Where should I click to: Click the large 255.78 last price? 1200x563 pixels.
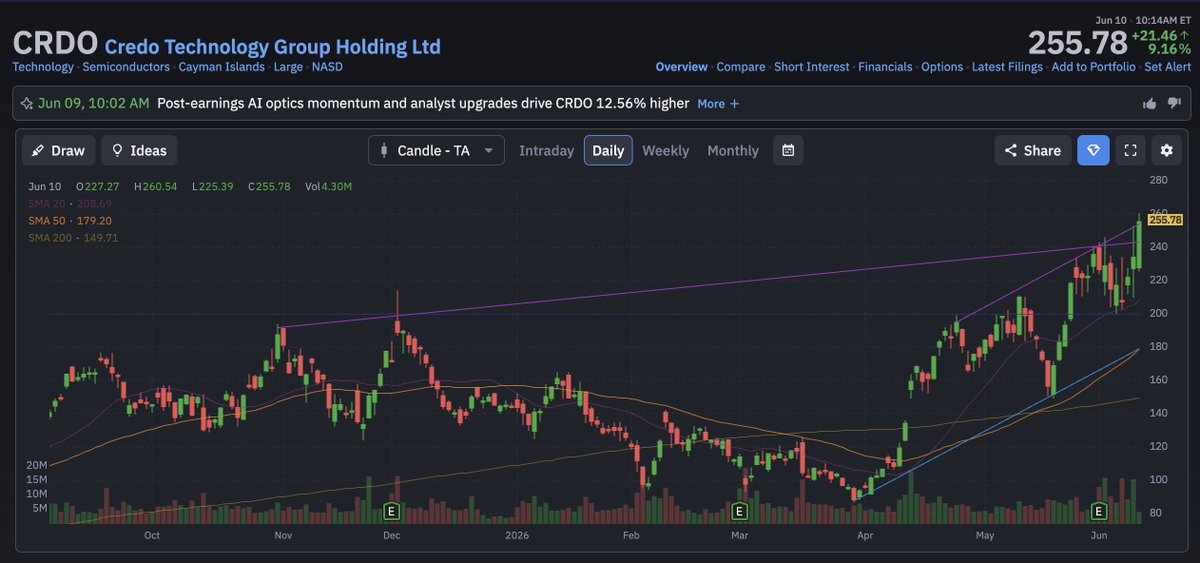(1076, 43)
